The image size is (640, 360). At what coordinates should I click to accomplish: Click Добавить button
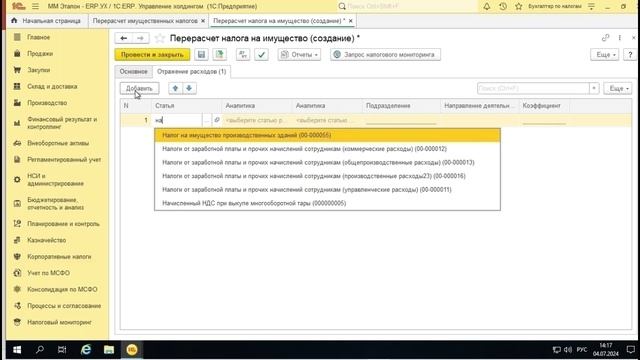click(139, 88)
